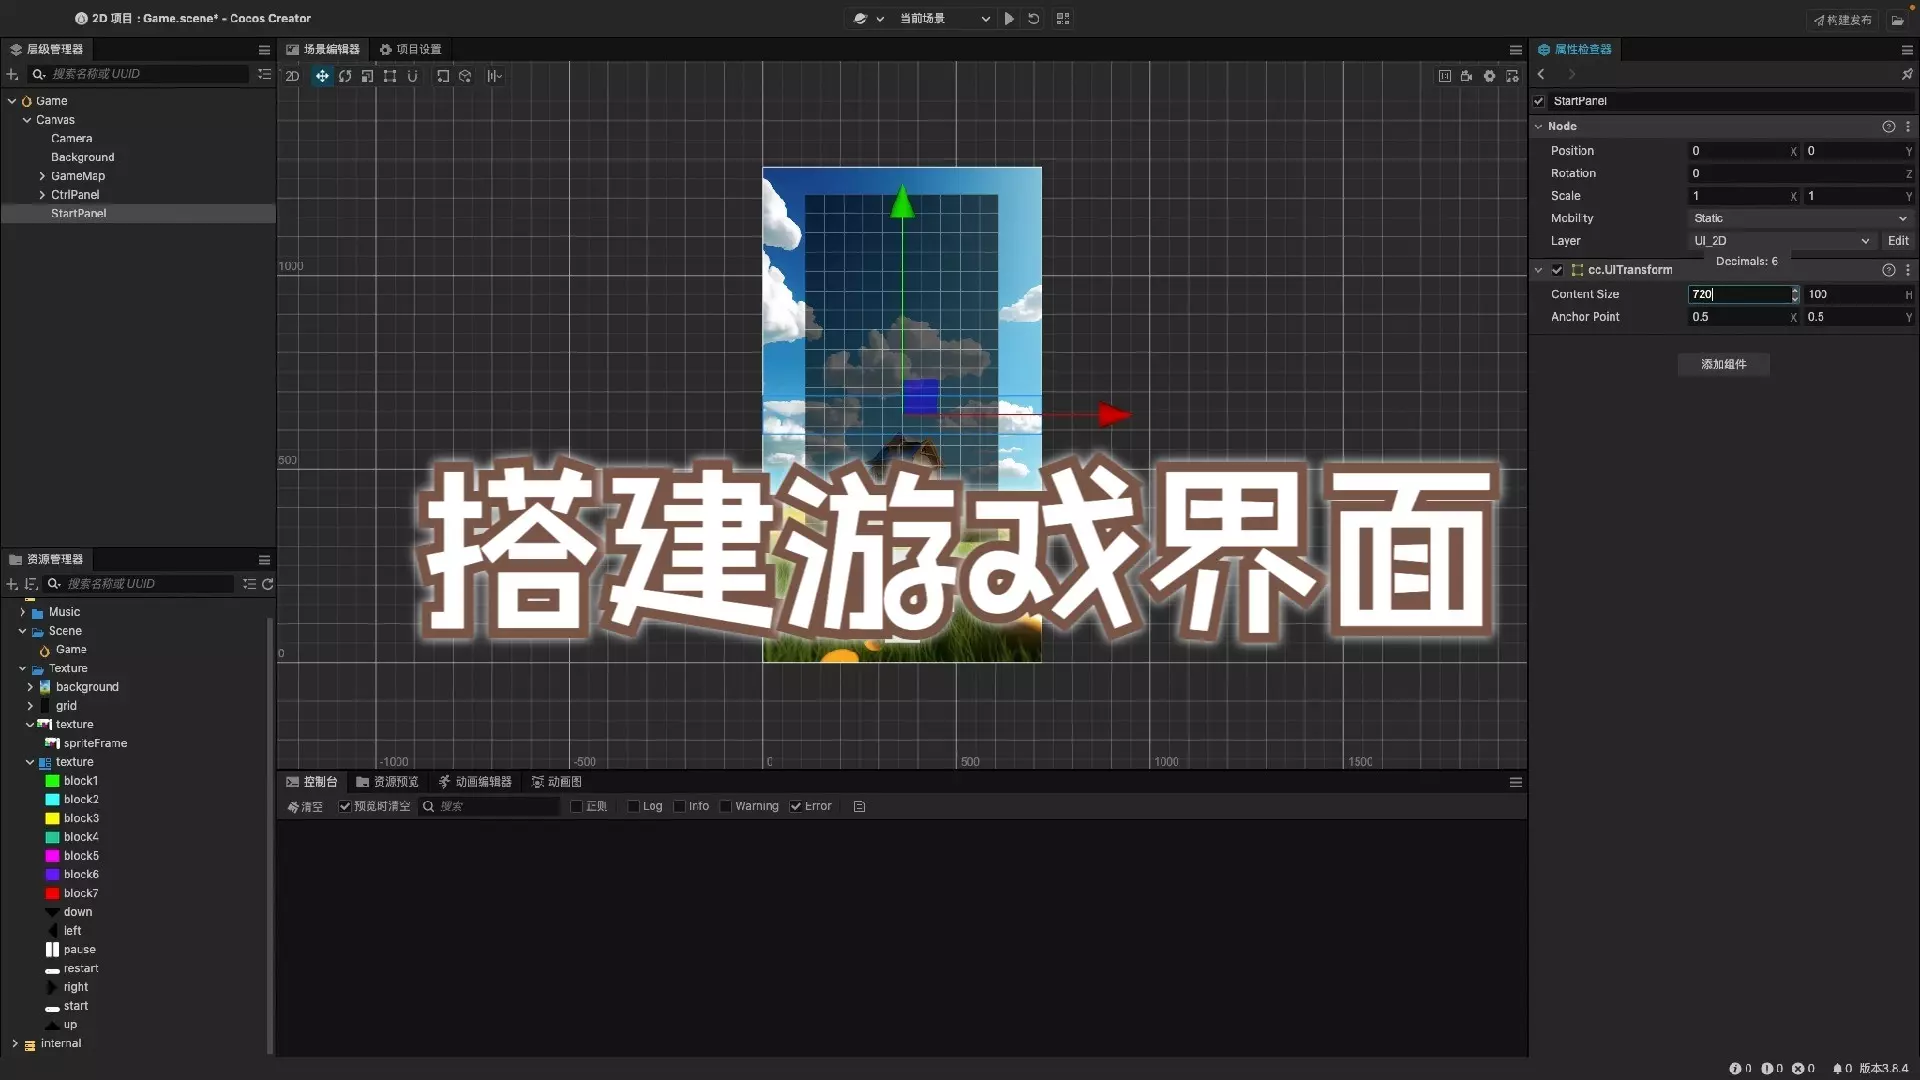This screenshot has width=1920, height=1080.
Task: Toggle the 2D view mode button
Action: click(292, 76)
